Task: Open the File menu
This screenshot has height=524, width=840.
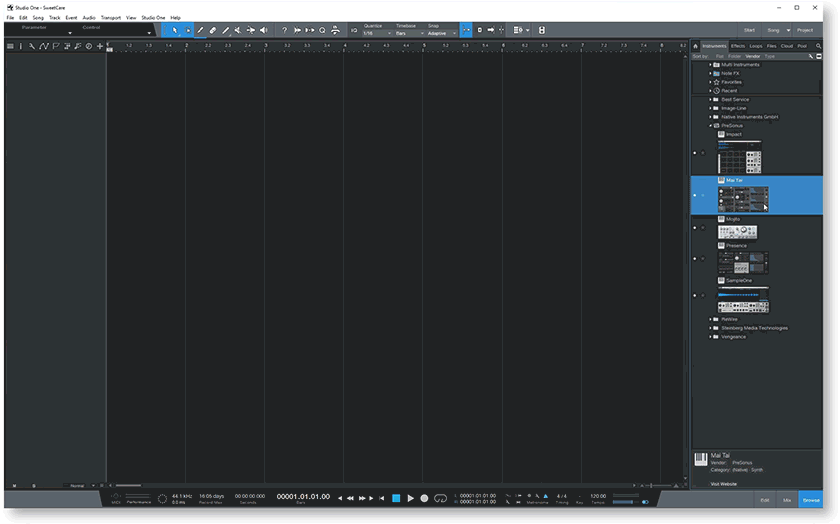Action: tap(10, 18)
